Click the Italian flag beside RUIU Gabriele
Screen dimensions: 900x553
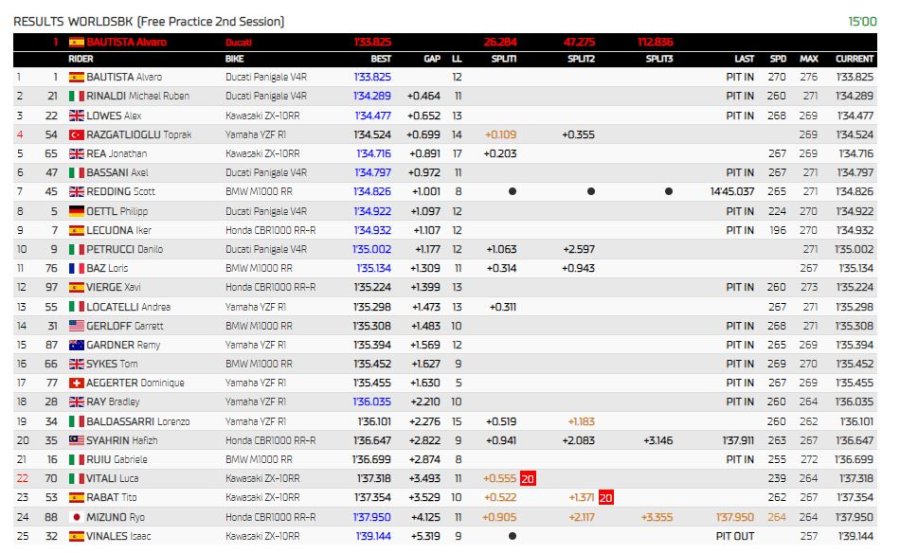click(76, 459)
